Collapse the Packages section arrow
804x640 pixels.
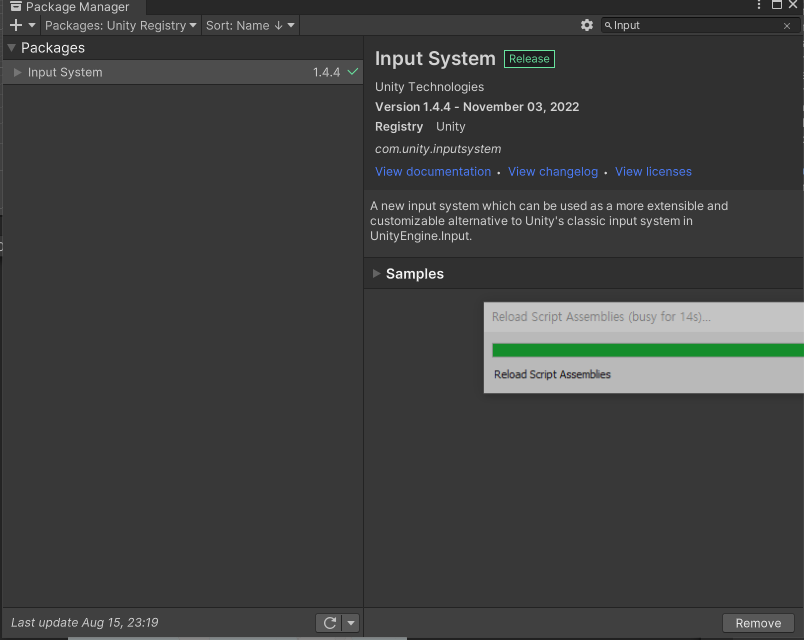click(x=11, y=48)
